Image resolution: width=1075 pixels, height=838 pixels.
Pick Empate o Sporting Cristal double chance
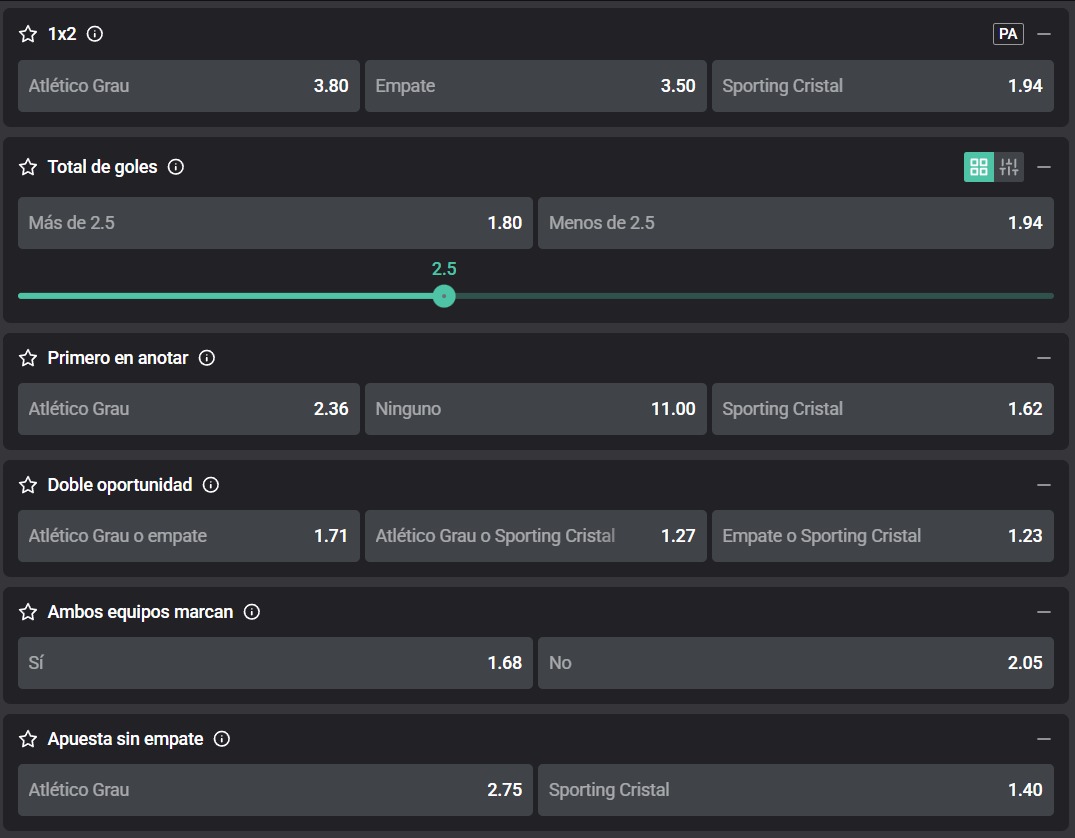(x=882, y=536)
